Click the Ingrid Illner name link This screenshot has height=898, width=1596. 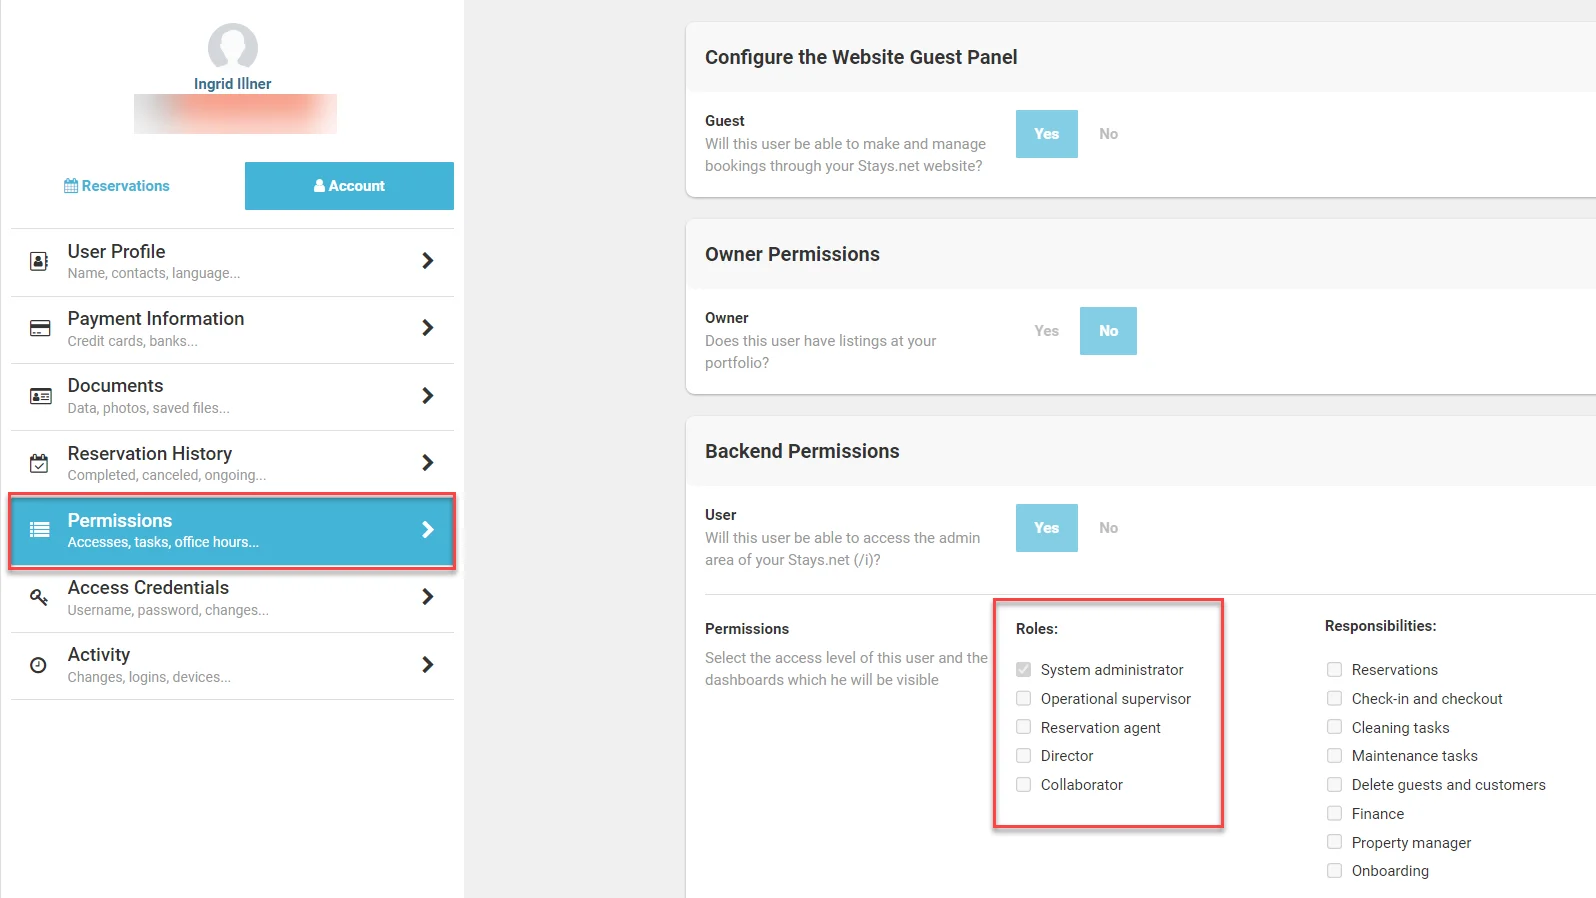click(232, 84)
